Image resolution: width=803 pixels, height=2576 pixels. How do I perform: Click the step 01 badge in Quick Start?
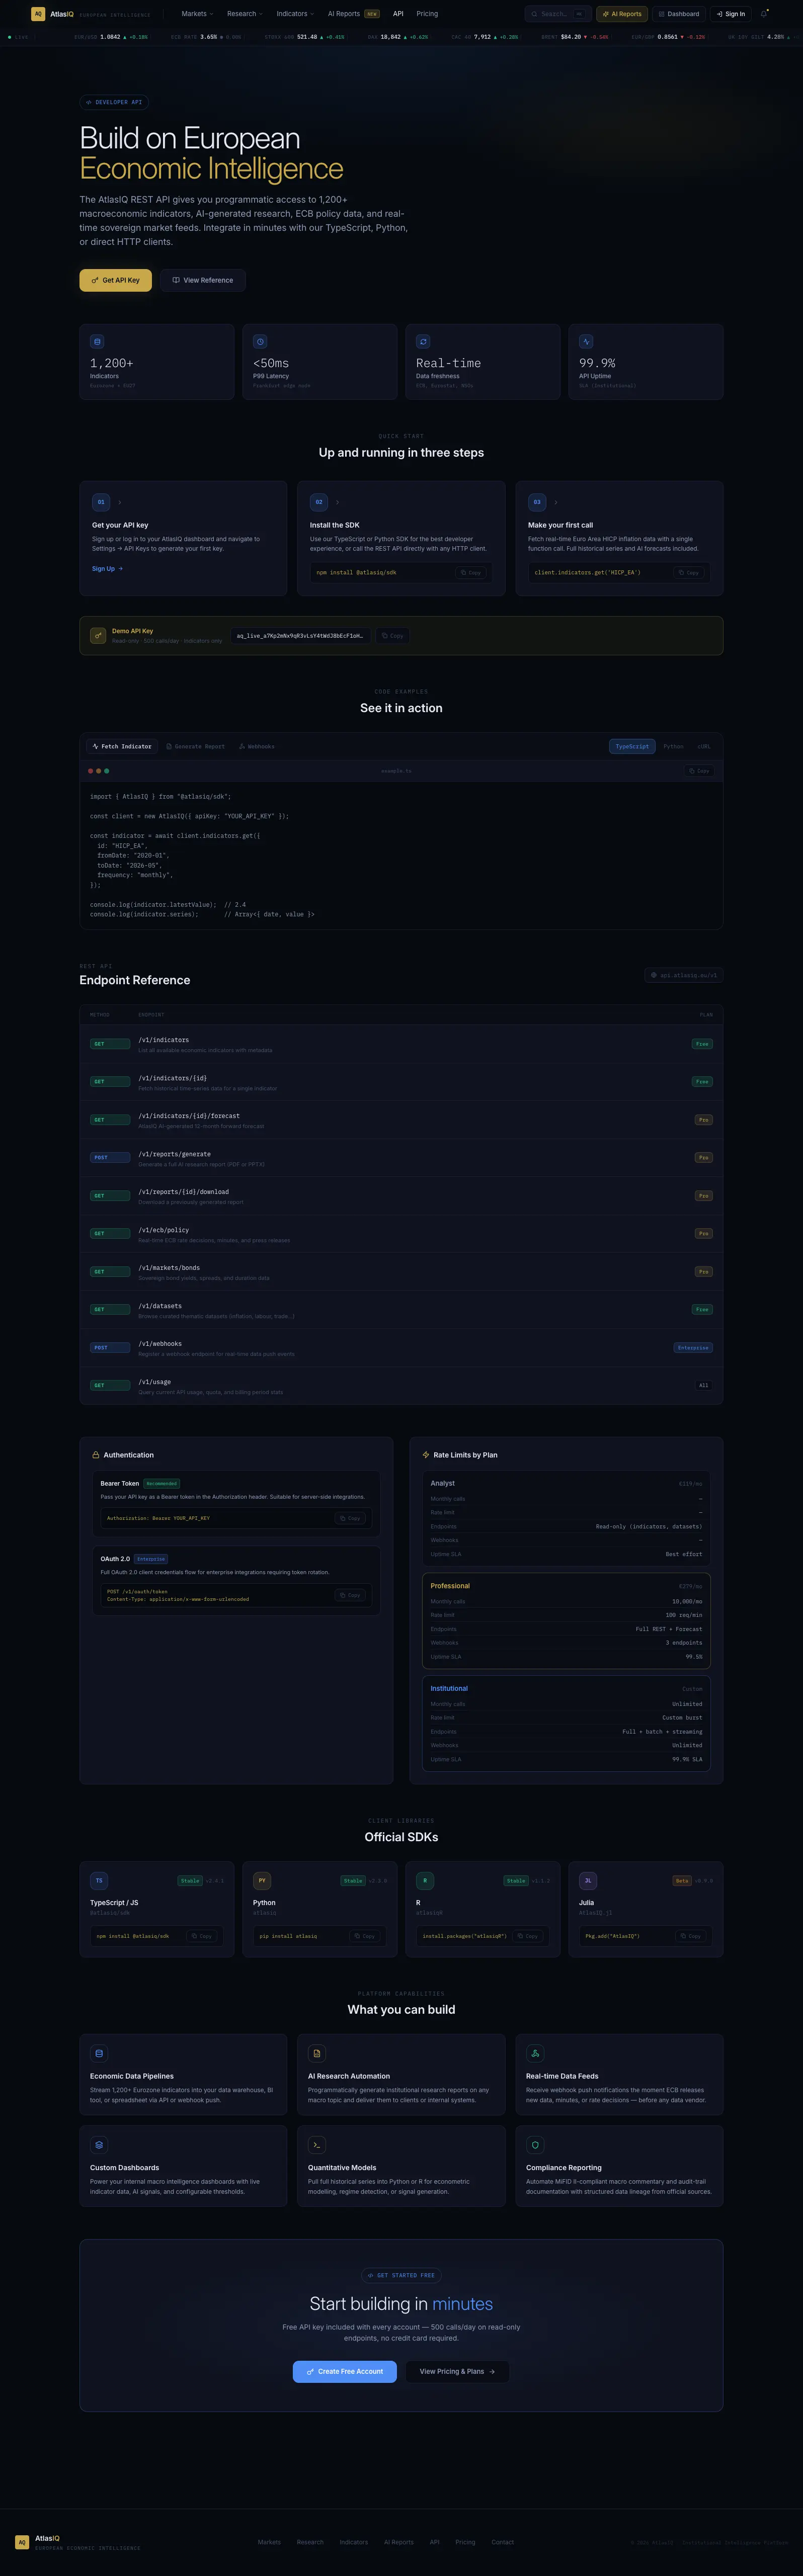[x=101, y=502]
